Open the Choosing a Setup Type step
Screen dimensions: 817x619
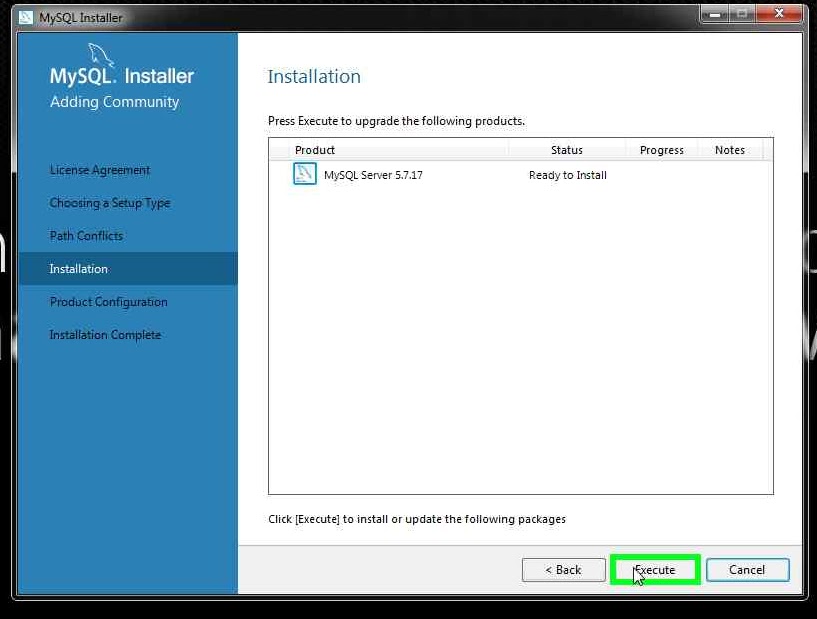(110, 203)
